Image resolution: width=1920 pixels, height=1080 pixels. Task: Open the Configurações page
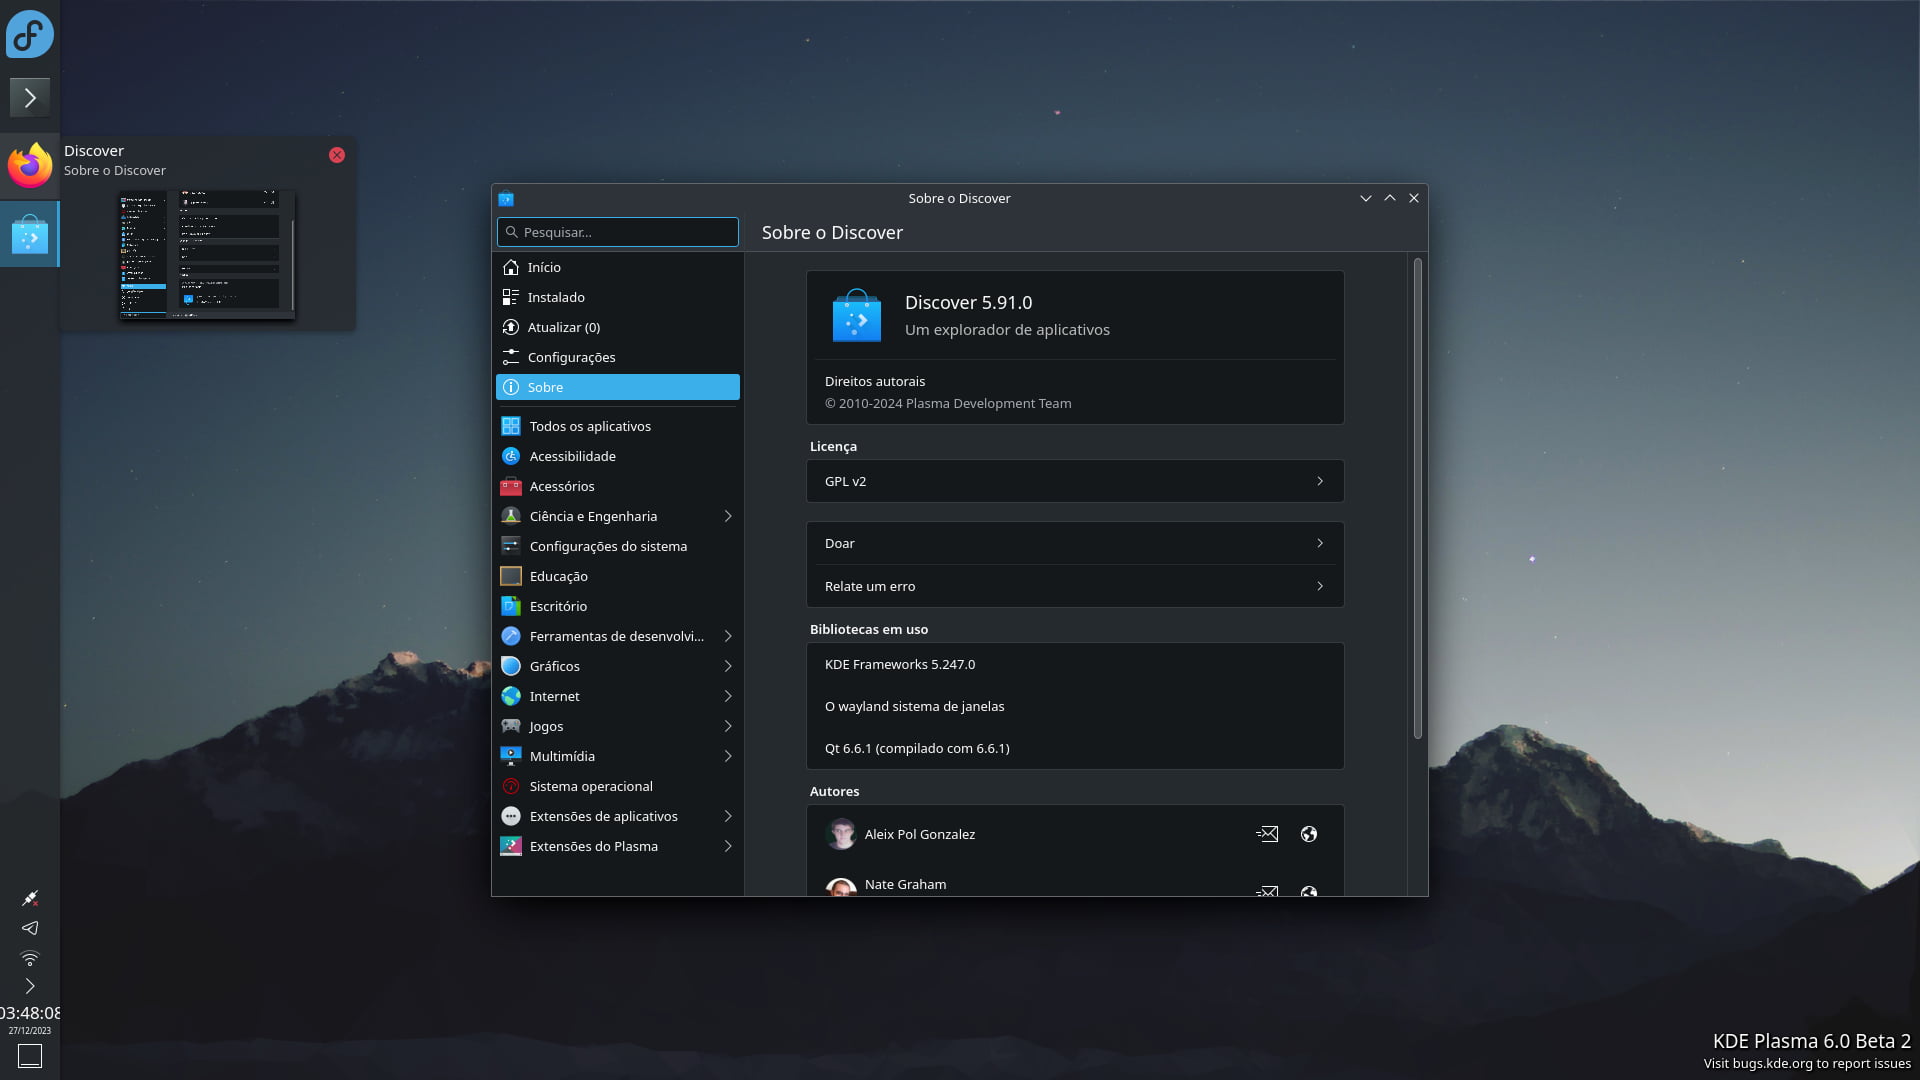click(571, 357)
